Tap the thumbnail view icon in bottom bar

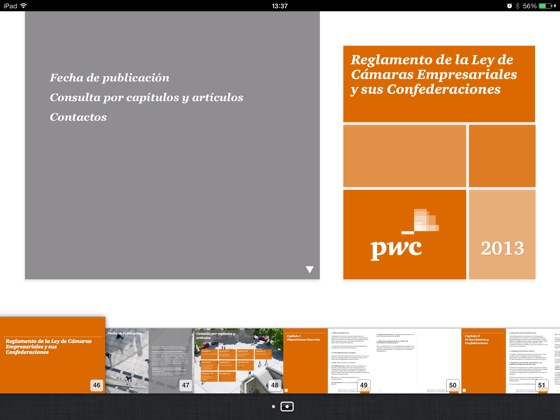pyautogui.click(x=287, y=406)
